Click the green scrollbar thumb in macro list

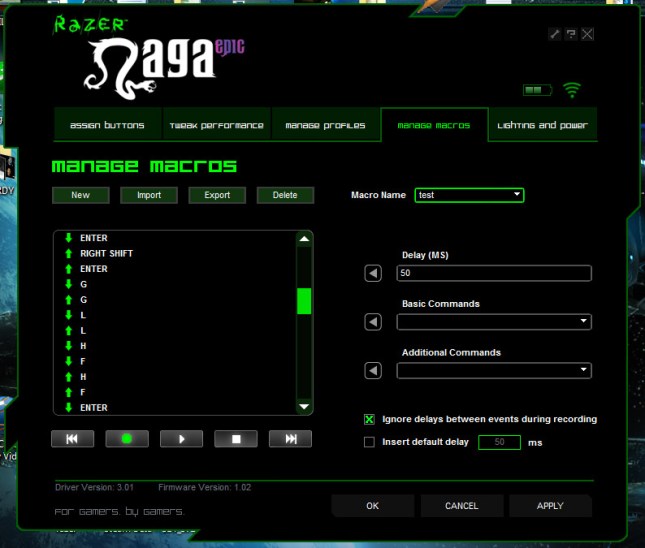[304, 301]
